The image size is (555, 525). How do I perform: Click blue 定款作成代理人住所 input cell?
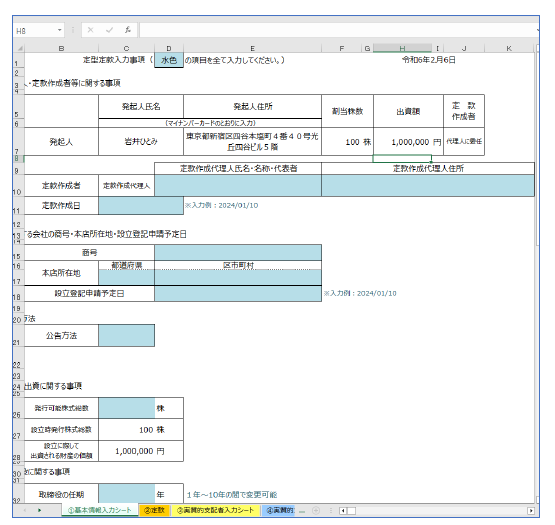pos(428,186)
